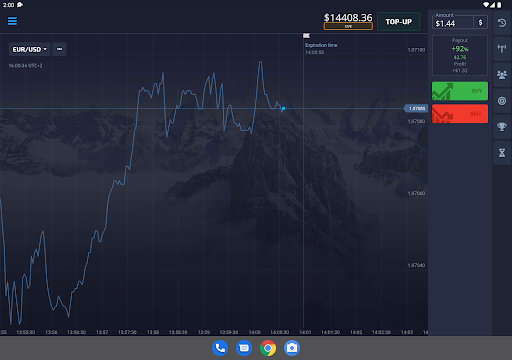The height and width of the screenshot is (360, 512).
Task: Expand the EUR/USD asset dropdown
Action: tap(30, 49)
